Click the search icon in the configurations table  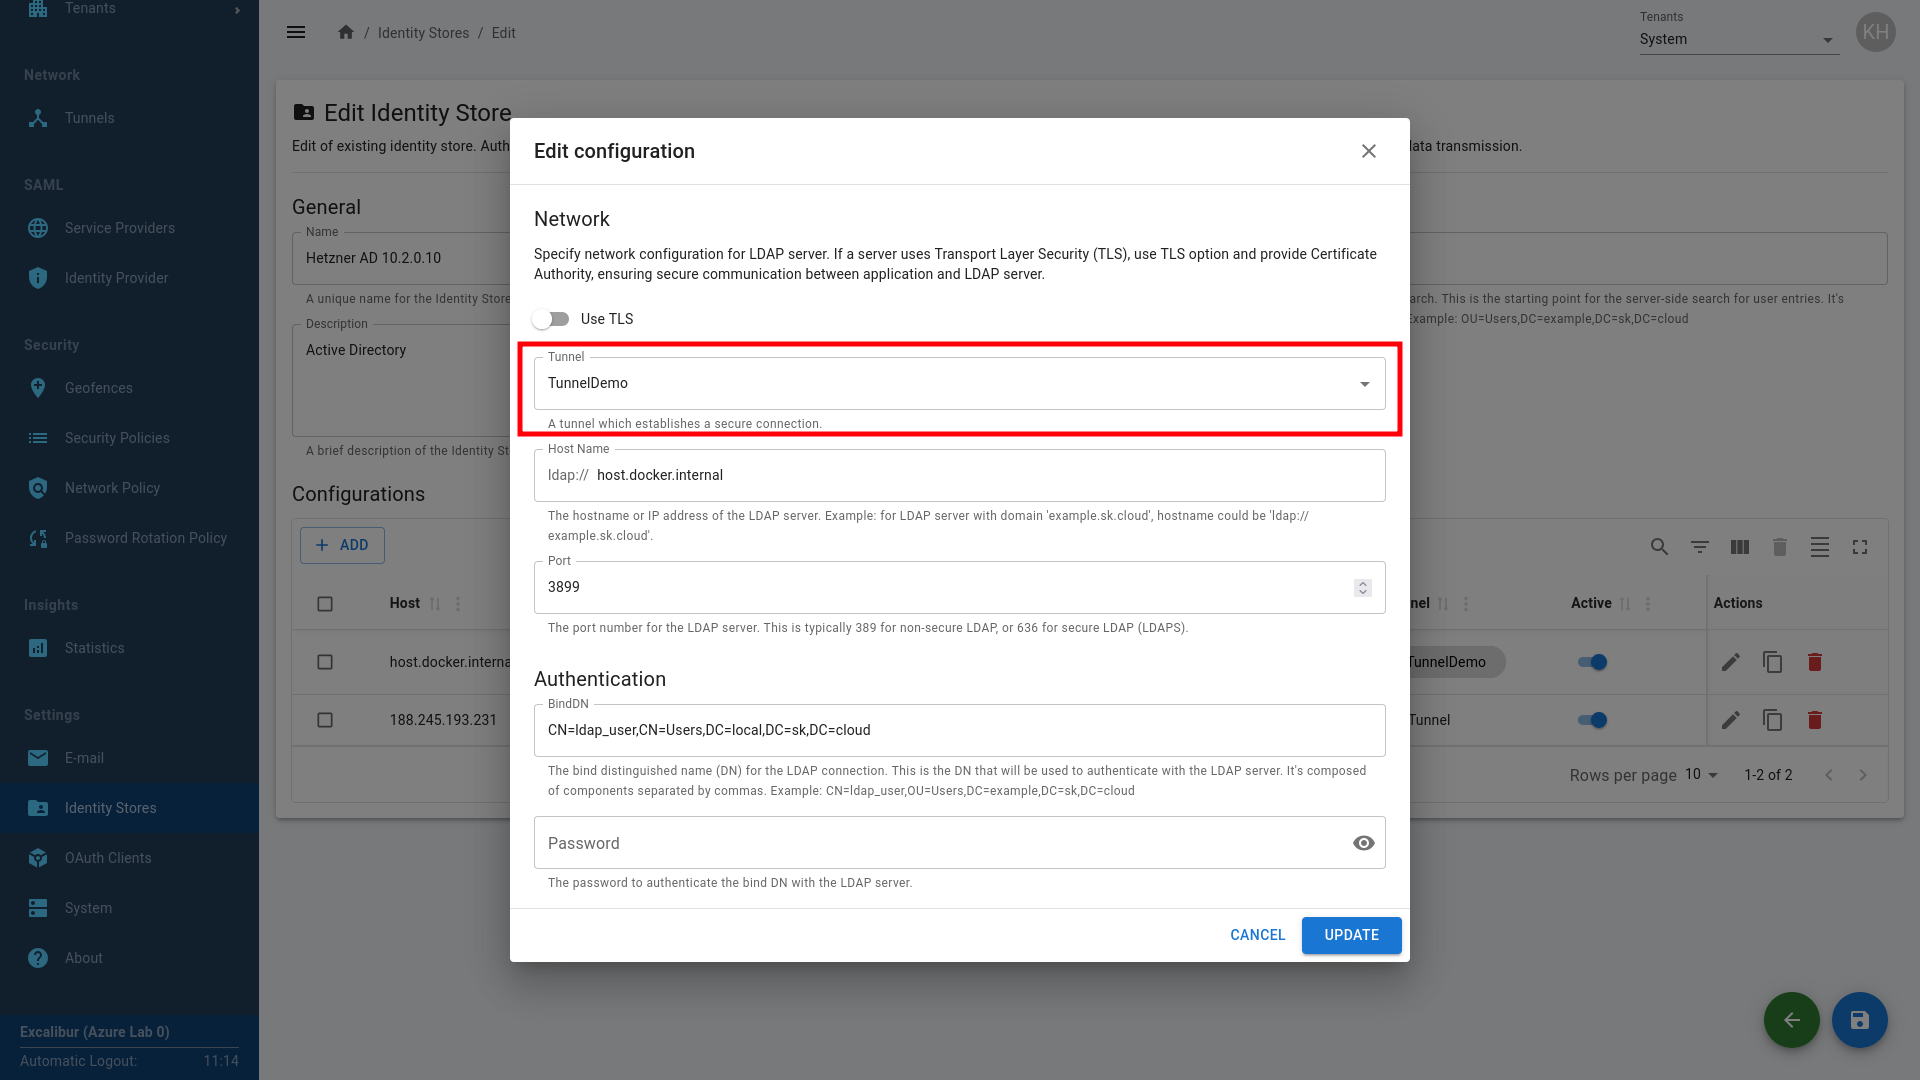(x=1659, y=547)
